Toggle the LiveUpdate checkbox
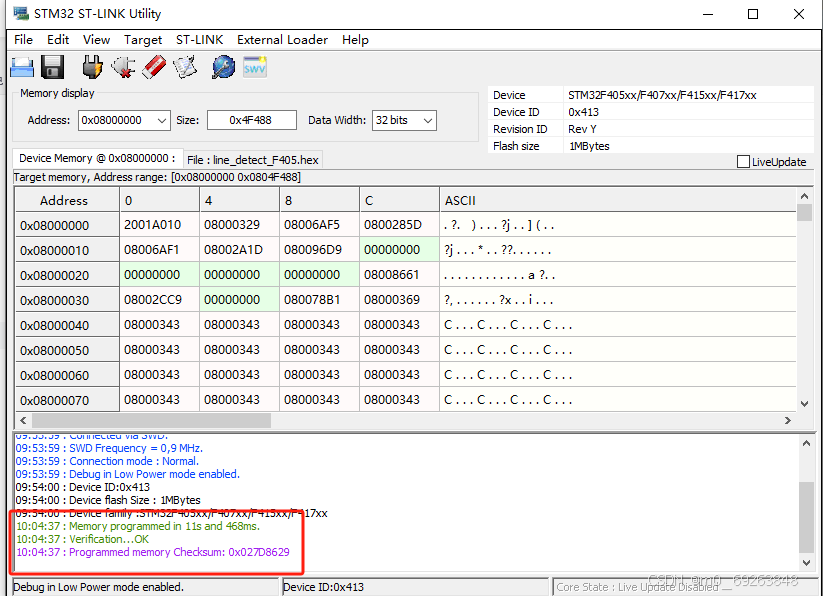The width and height of the screenshot is (823, 596). point(743,162)
